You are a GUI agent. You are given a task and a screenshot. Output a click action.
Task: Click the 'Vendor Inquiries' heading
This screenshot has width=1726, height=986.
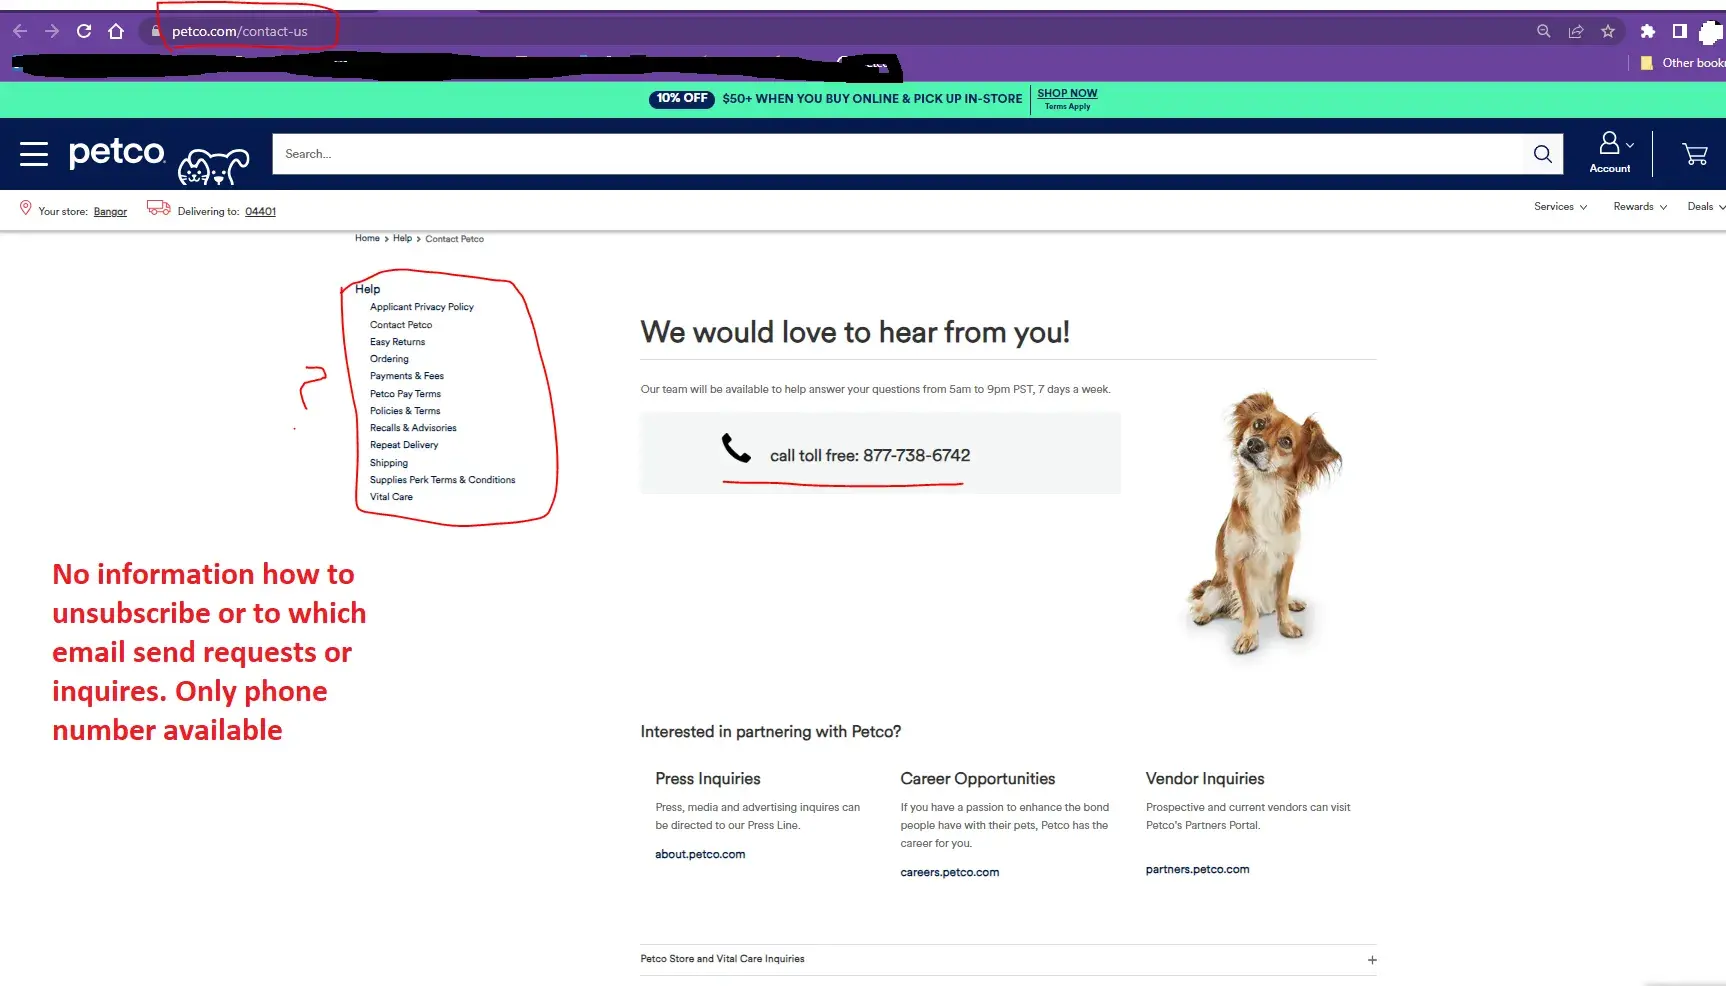[1205, 779]
